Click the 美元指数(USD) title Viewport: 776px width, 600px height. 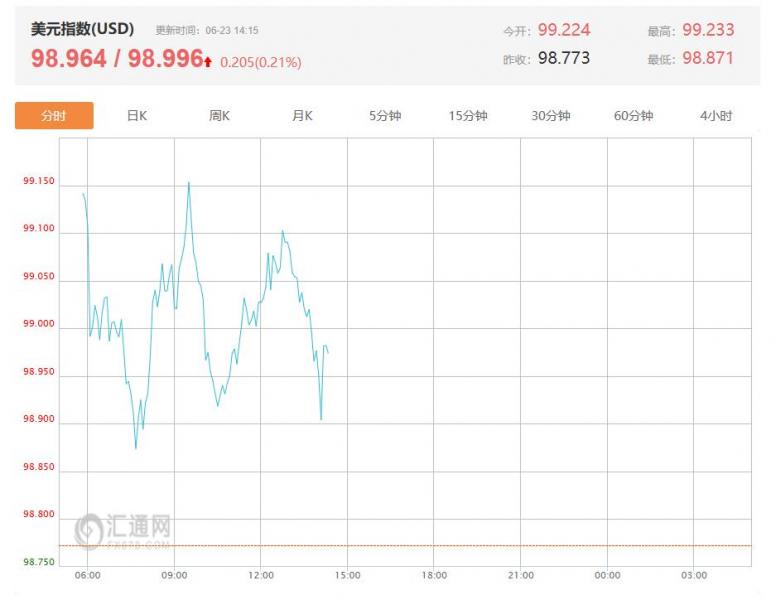coord(82,29)
